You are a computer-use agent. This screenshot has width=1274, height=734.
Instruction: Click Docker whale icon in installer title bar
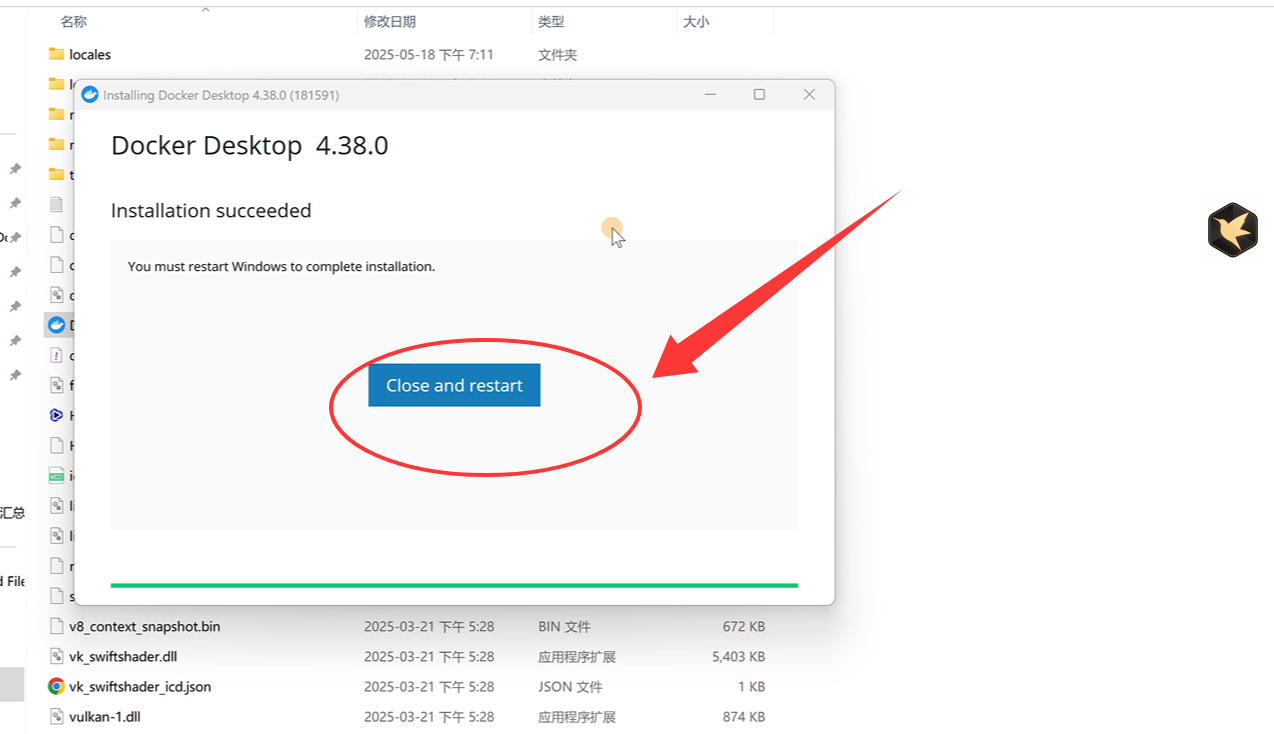point(90,95)
